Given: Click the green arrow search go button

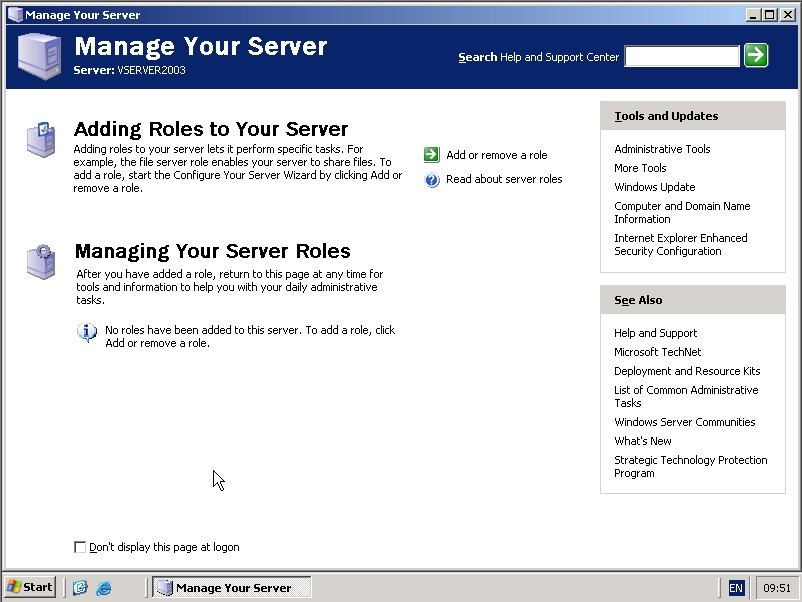Looking at the screenshot, I should (756, 56).
